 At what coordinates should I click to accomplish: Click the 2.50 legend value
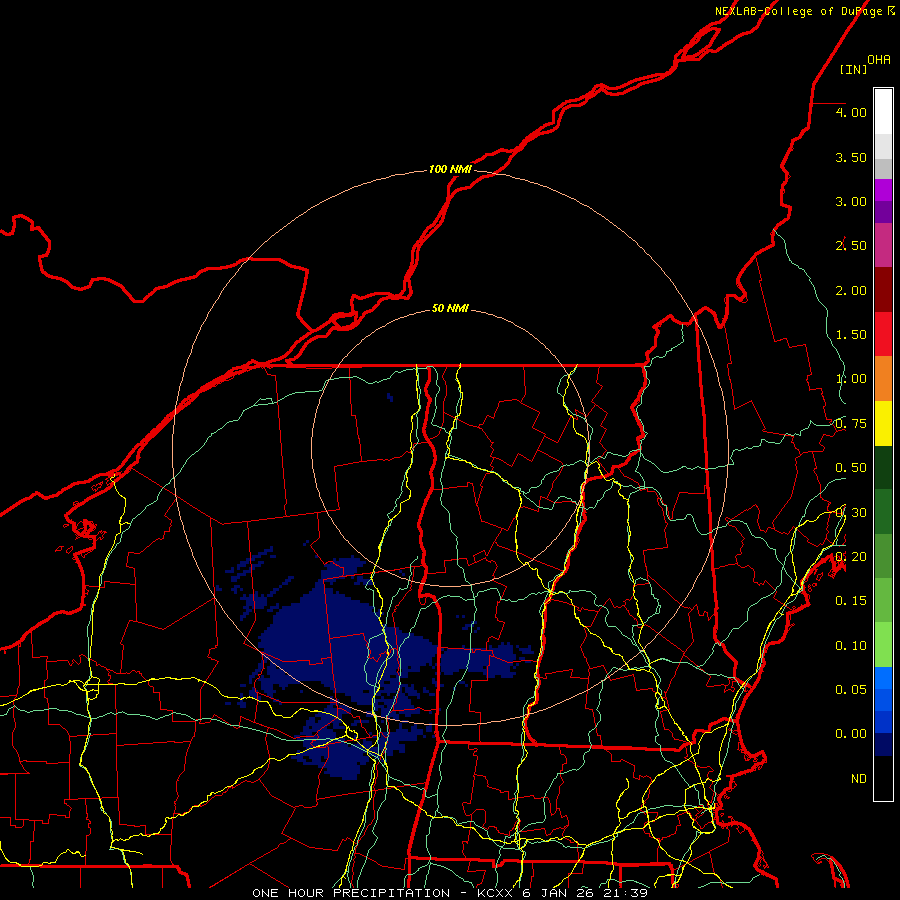[851, 246]
